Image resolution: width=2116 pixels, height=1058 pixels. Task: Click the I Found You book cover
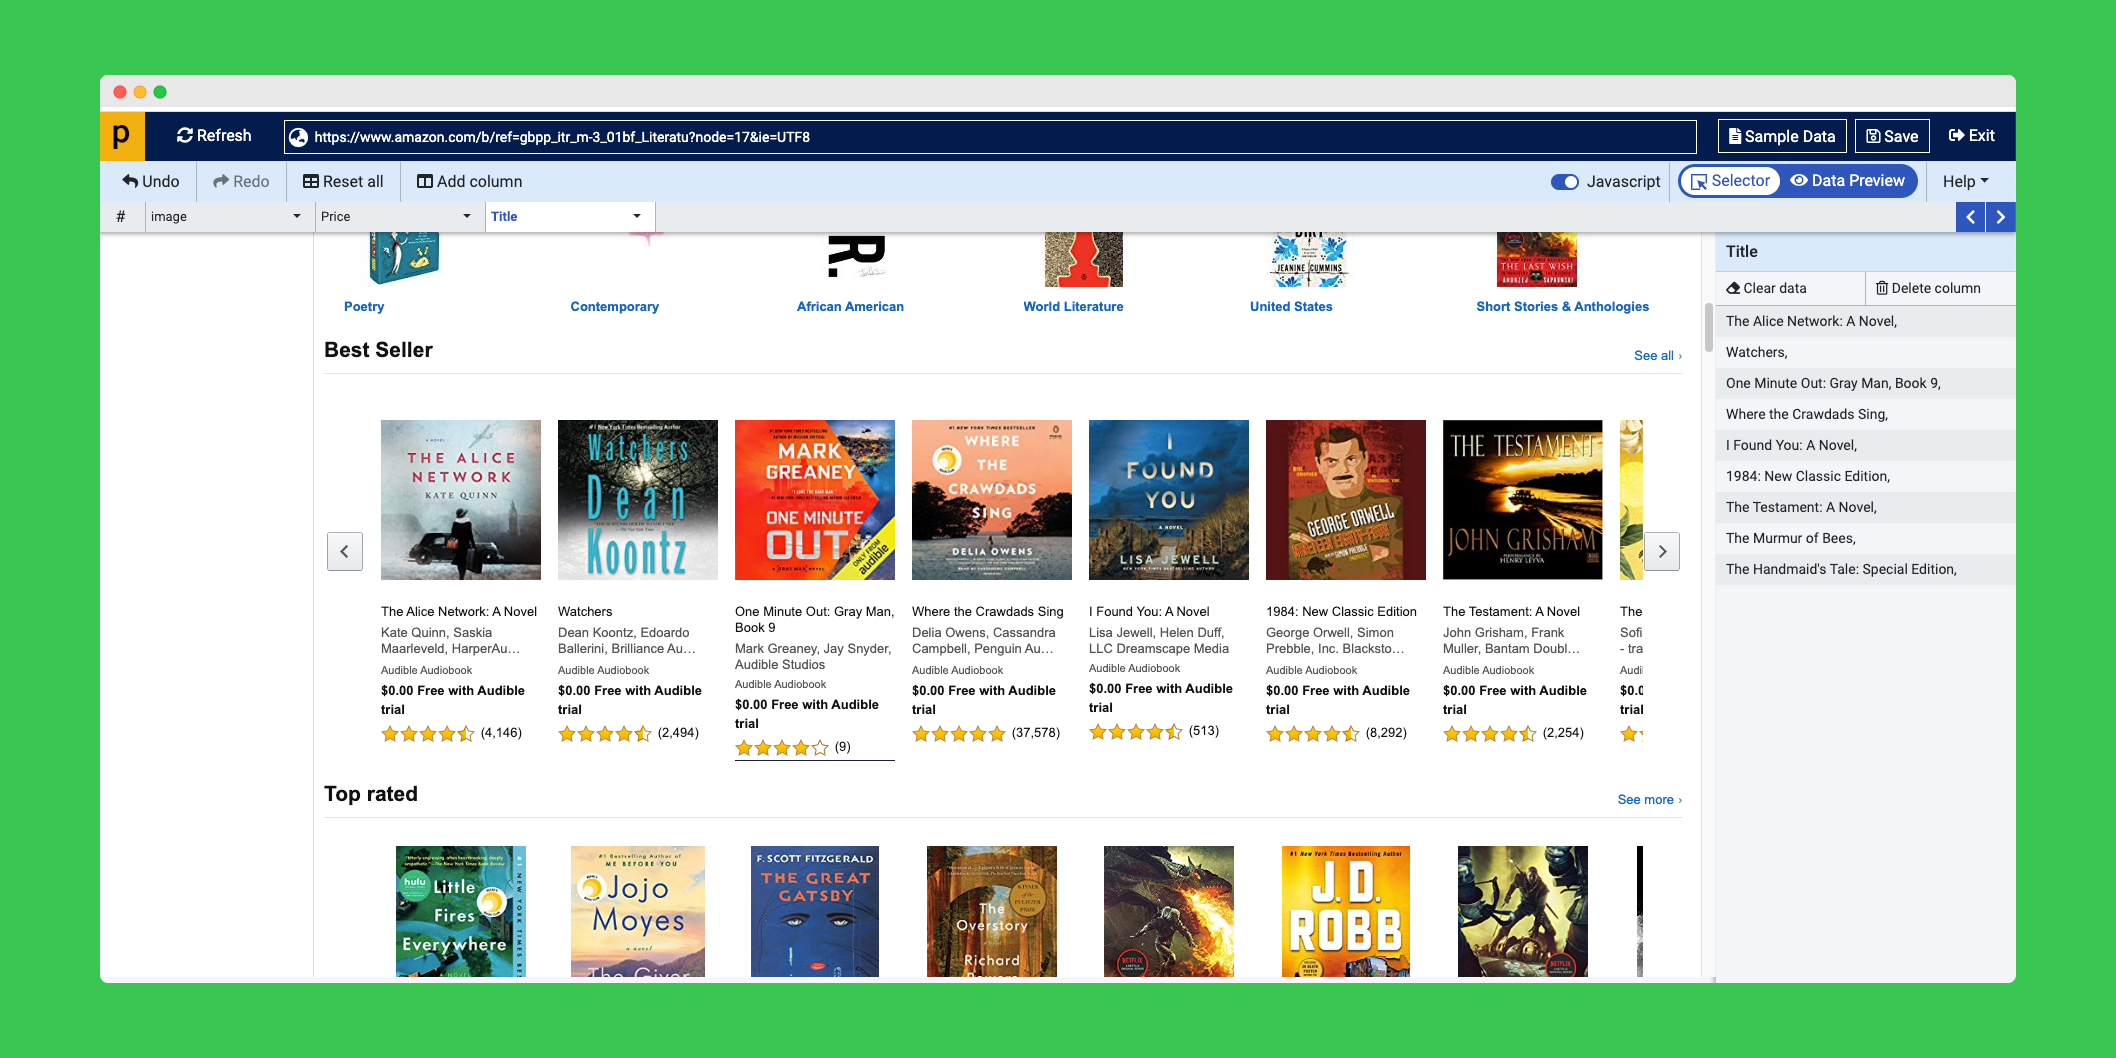tap(1169, 500)
